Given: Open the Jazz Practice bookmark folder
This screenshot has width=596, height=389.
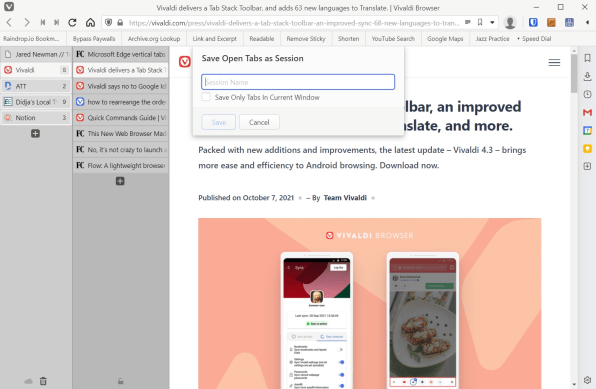Looking at the screenshot, I should coord(492,38).
